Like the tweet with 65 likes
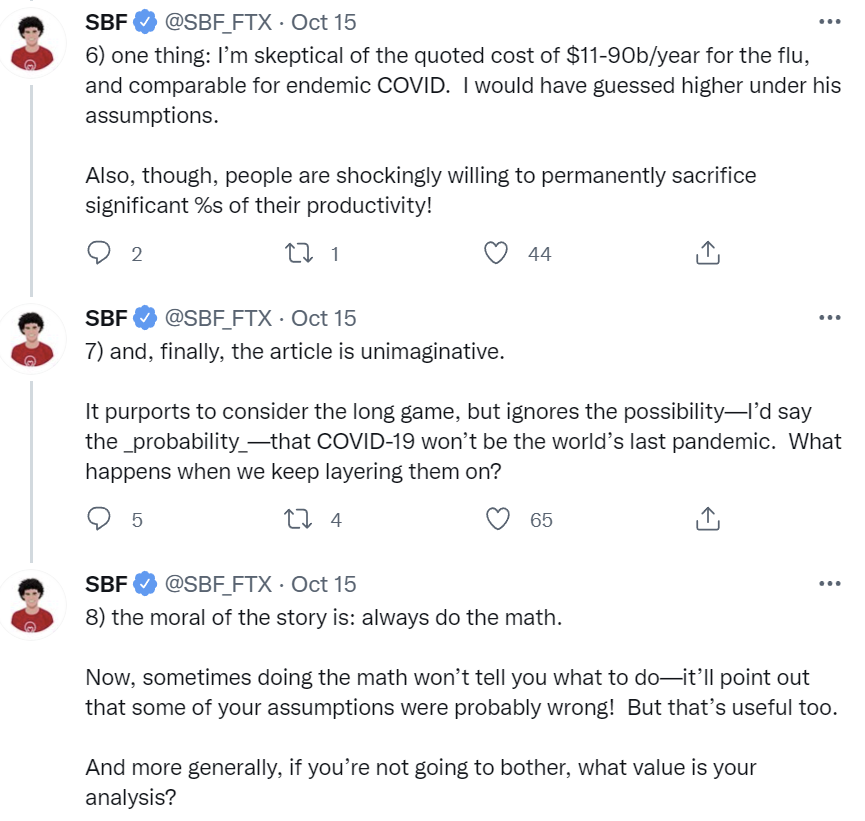The image size is (865, 821). click(496, 519)
